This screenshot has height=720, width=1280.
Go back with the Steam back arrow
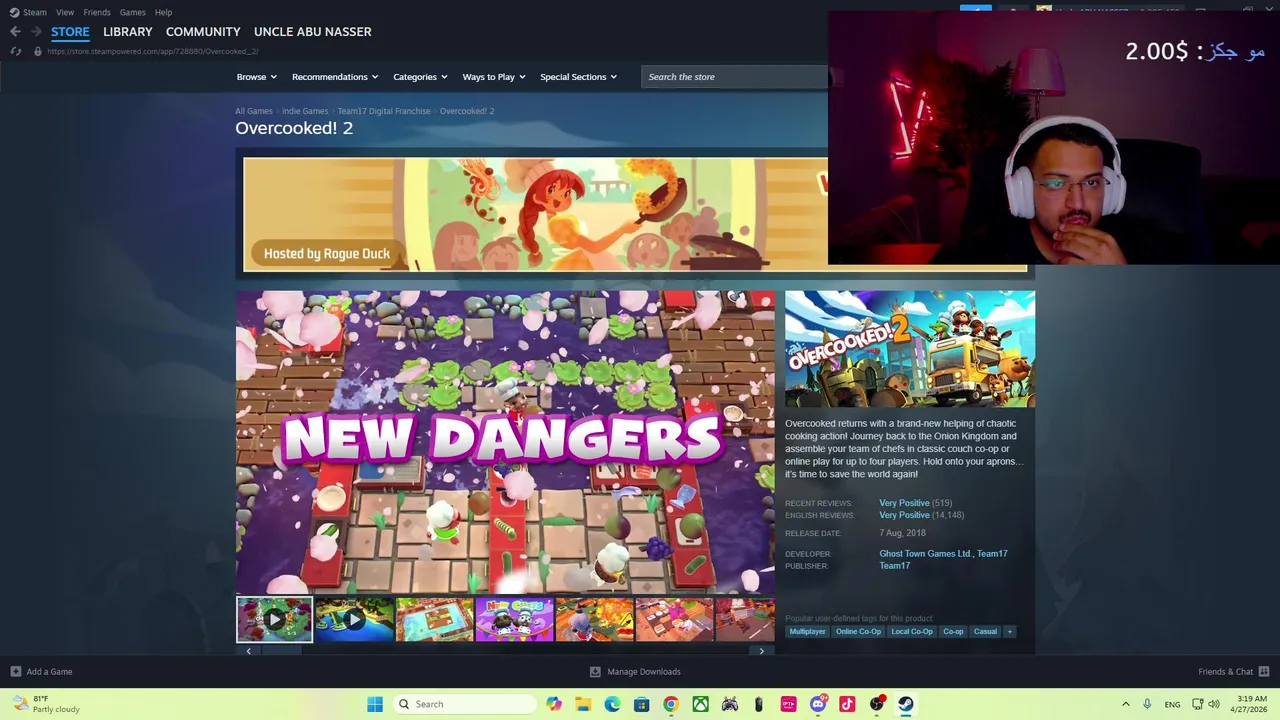click(x=15, y=32)
